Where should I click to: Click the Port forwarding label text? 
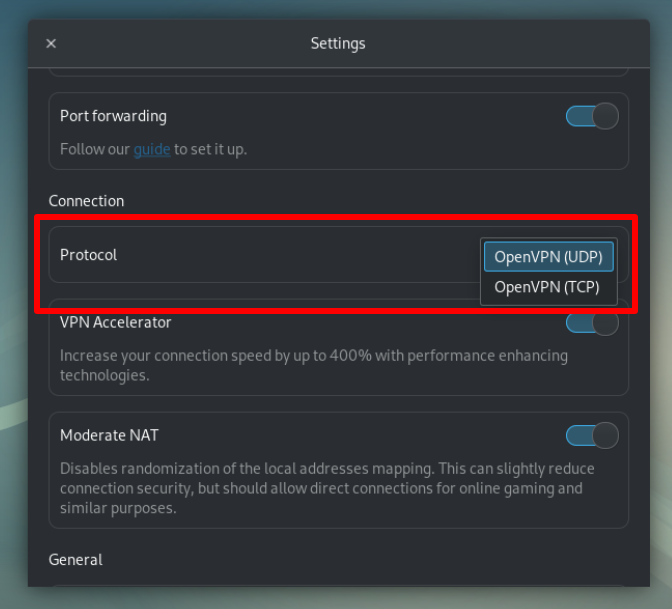click(x=113, y=116)
